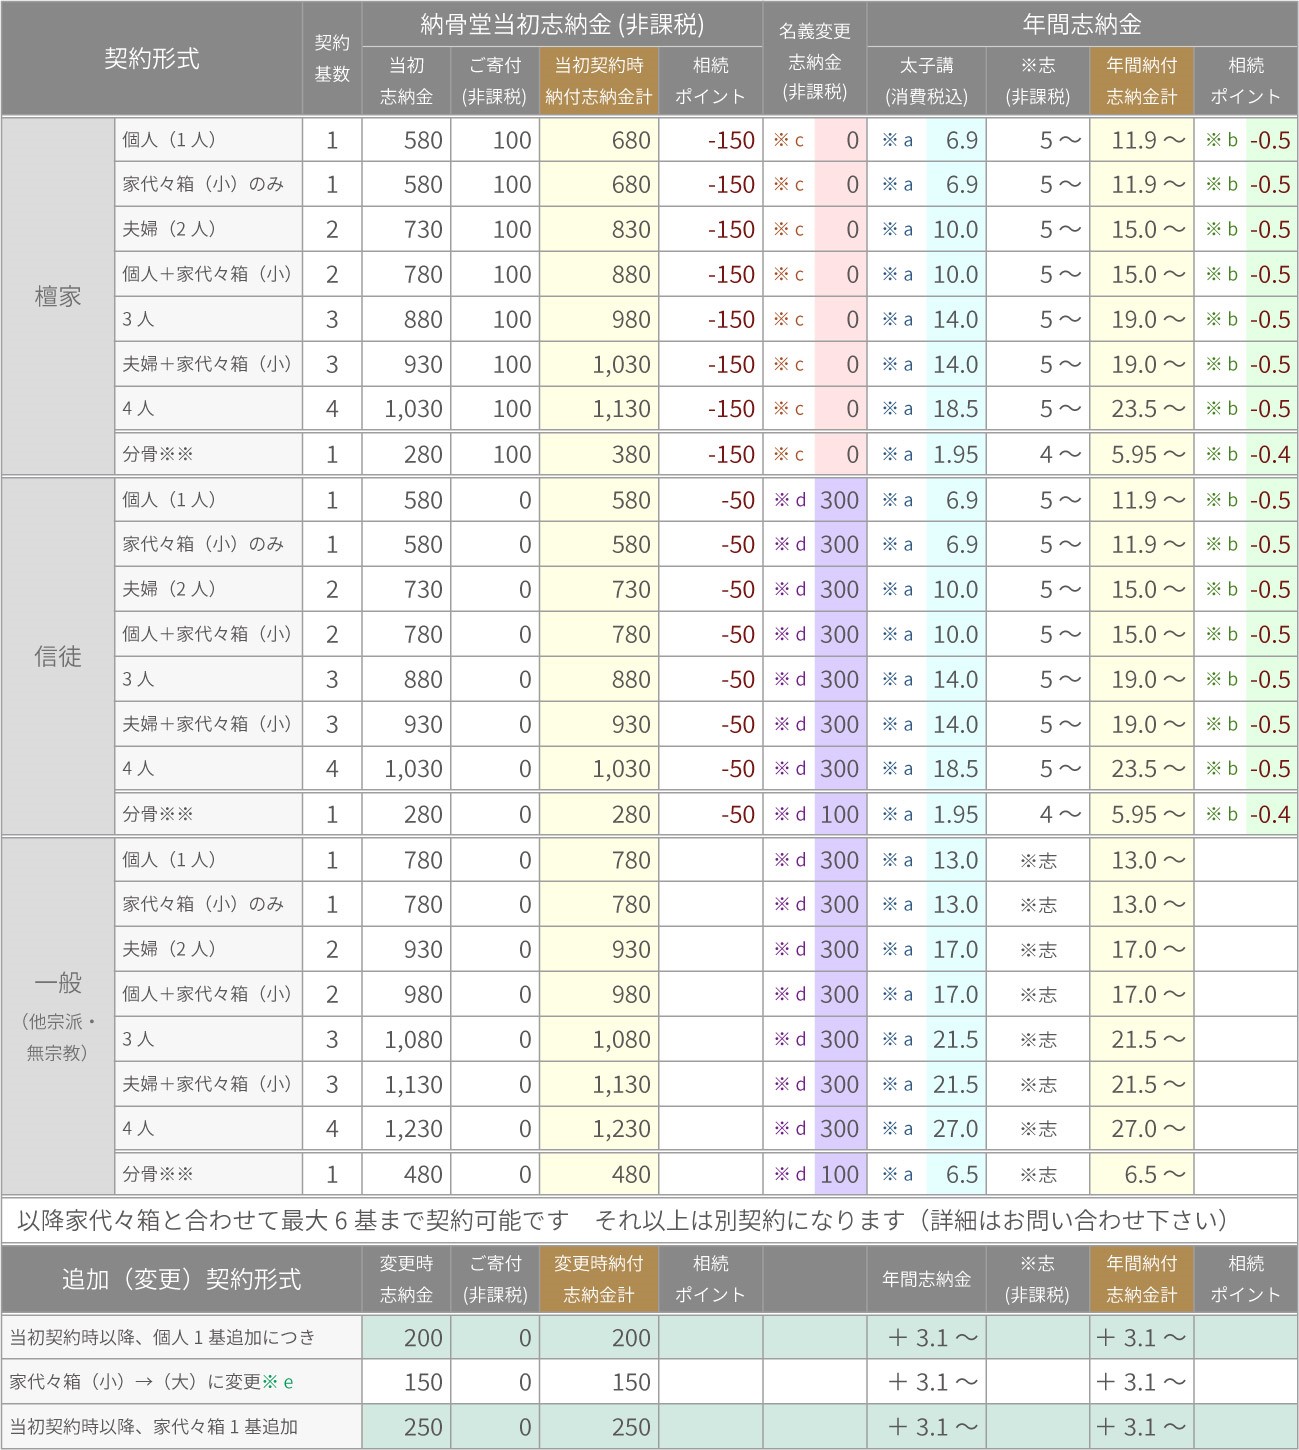Click the 信徒 group label
This screenshot has height=1450, width=1299.
[x=58, y=656]
